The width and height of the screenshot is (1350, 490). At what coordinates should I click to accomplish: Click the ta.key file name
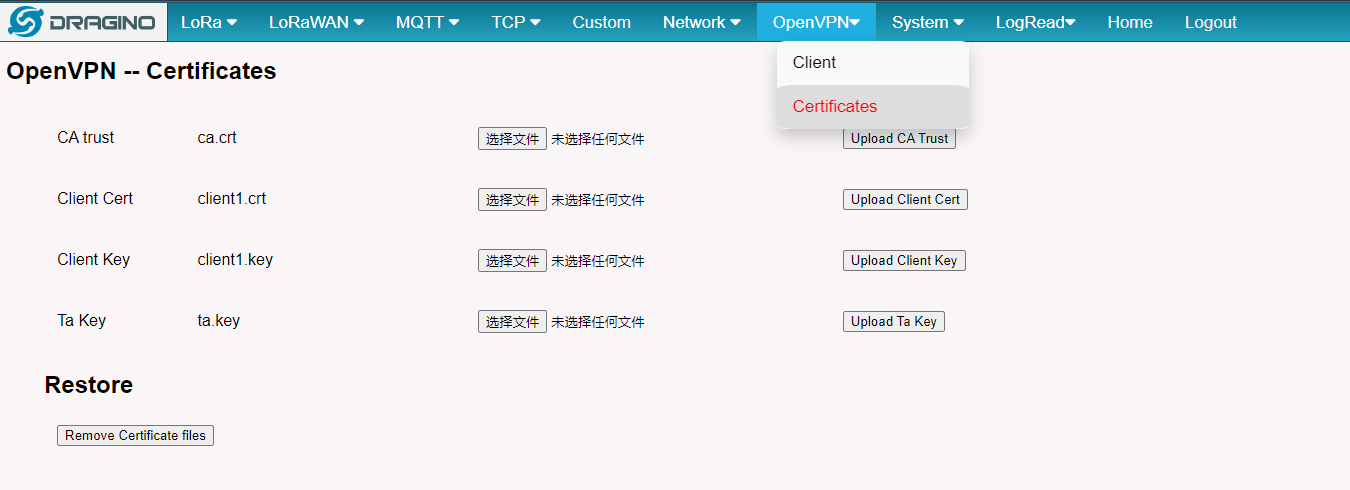[219, 321]
